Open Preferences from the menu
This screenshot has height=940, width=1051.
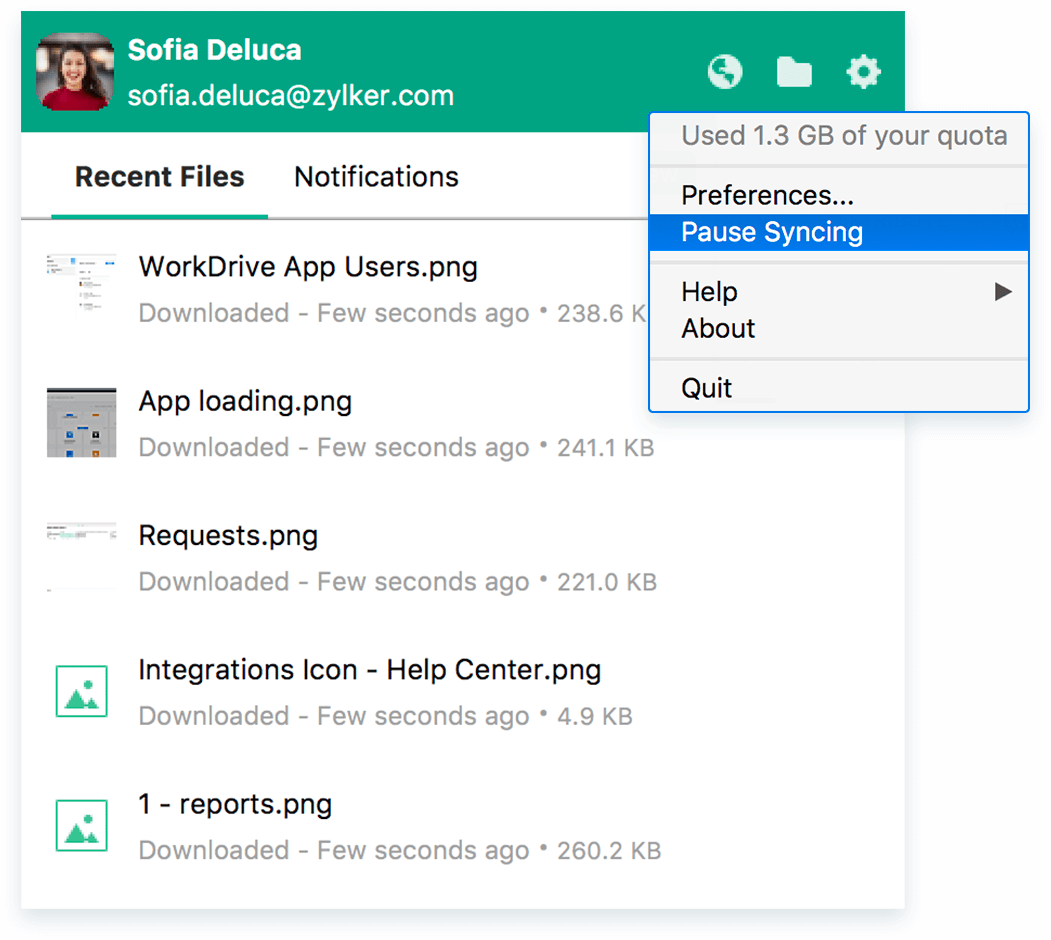coord(767,195)
